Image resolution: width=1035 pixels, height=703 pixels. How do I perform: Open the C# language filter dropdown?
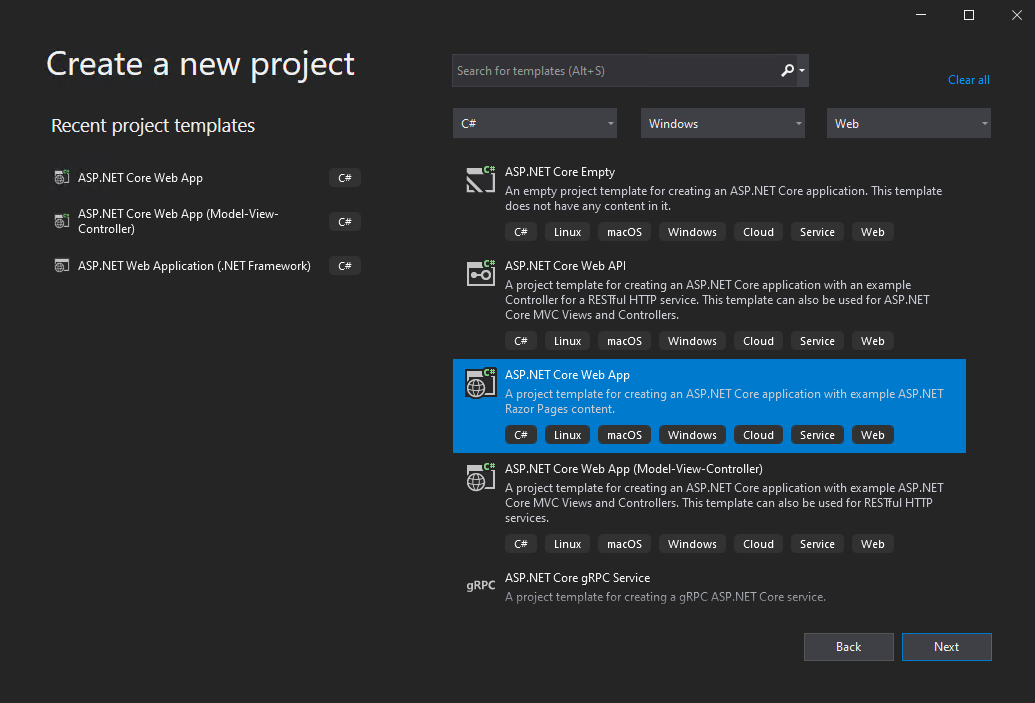(x=535, y=123)
